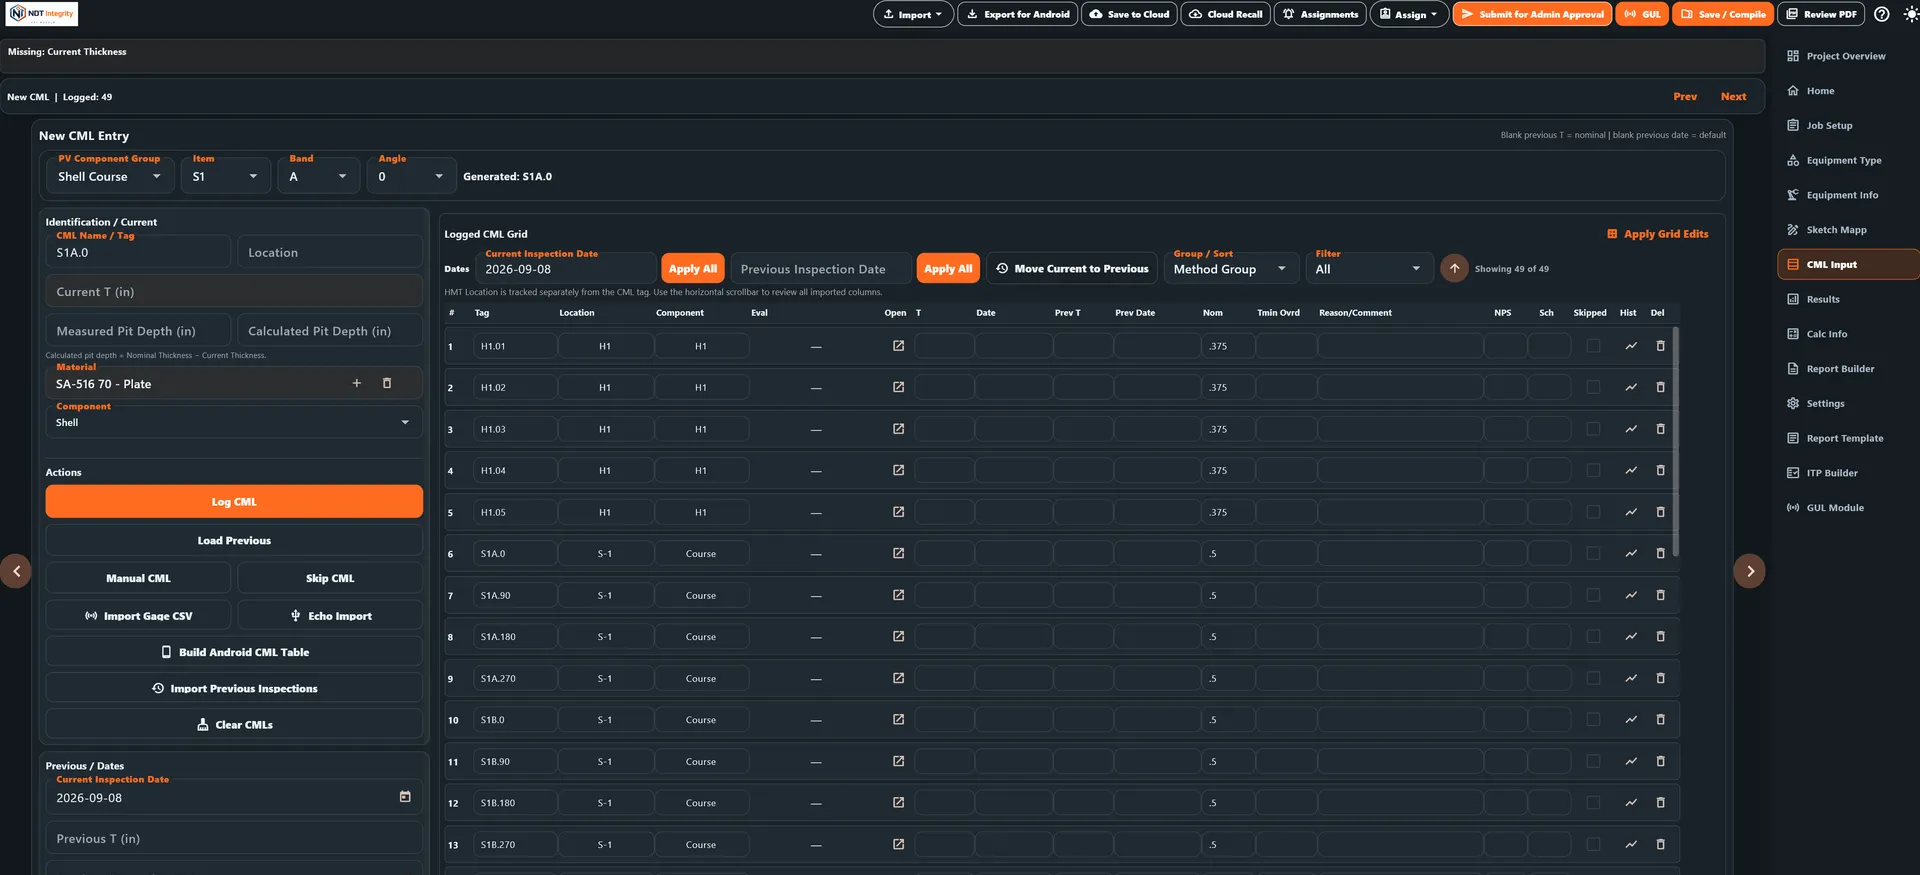Open GUL Module in sidebar
The image size is (1920, 875).
pos(1848,508)
